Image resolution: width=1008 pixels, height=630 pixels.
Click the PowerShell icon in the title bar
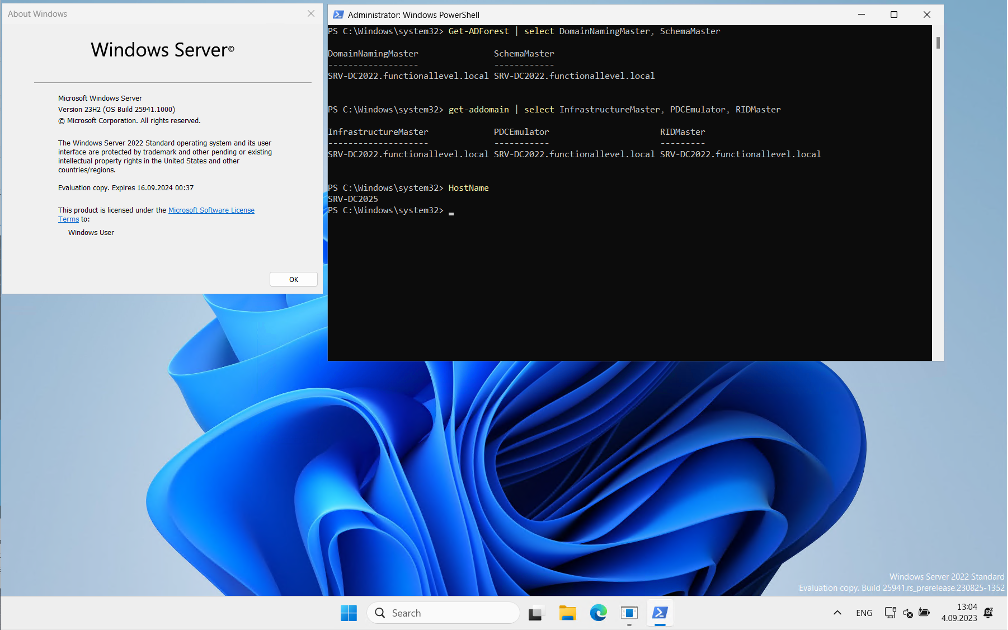tap(337, 14)
